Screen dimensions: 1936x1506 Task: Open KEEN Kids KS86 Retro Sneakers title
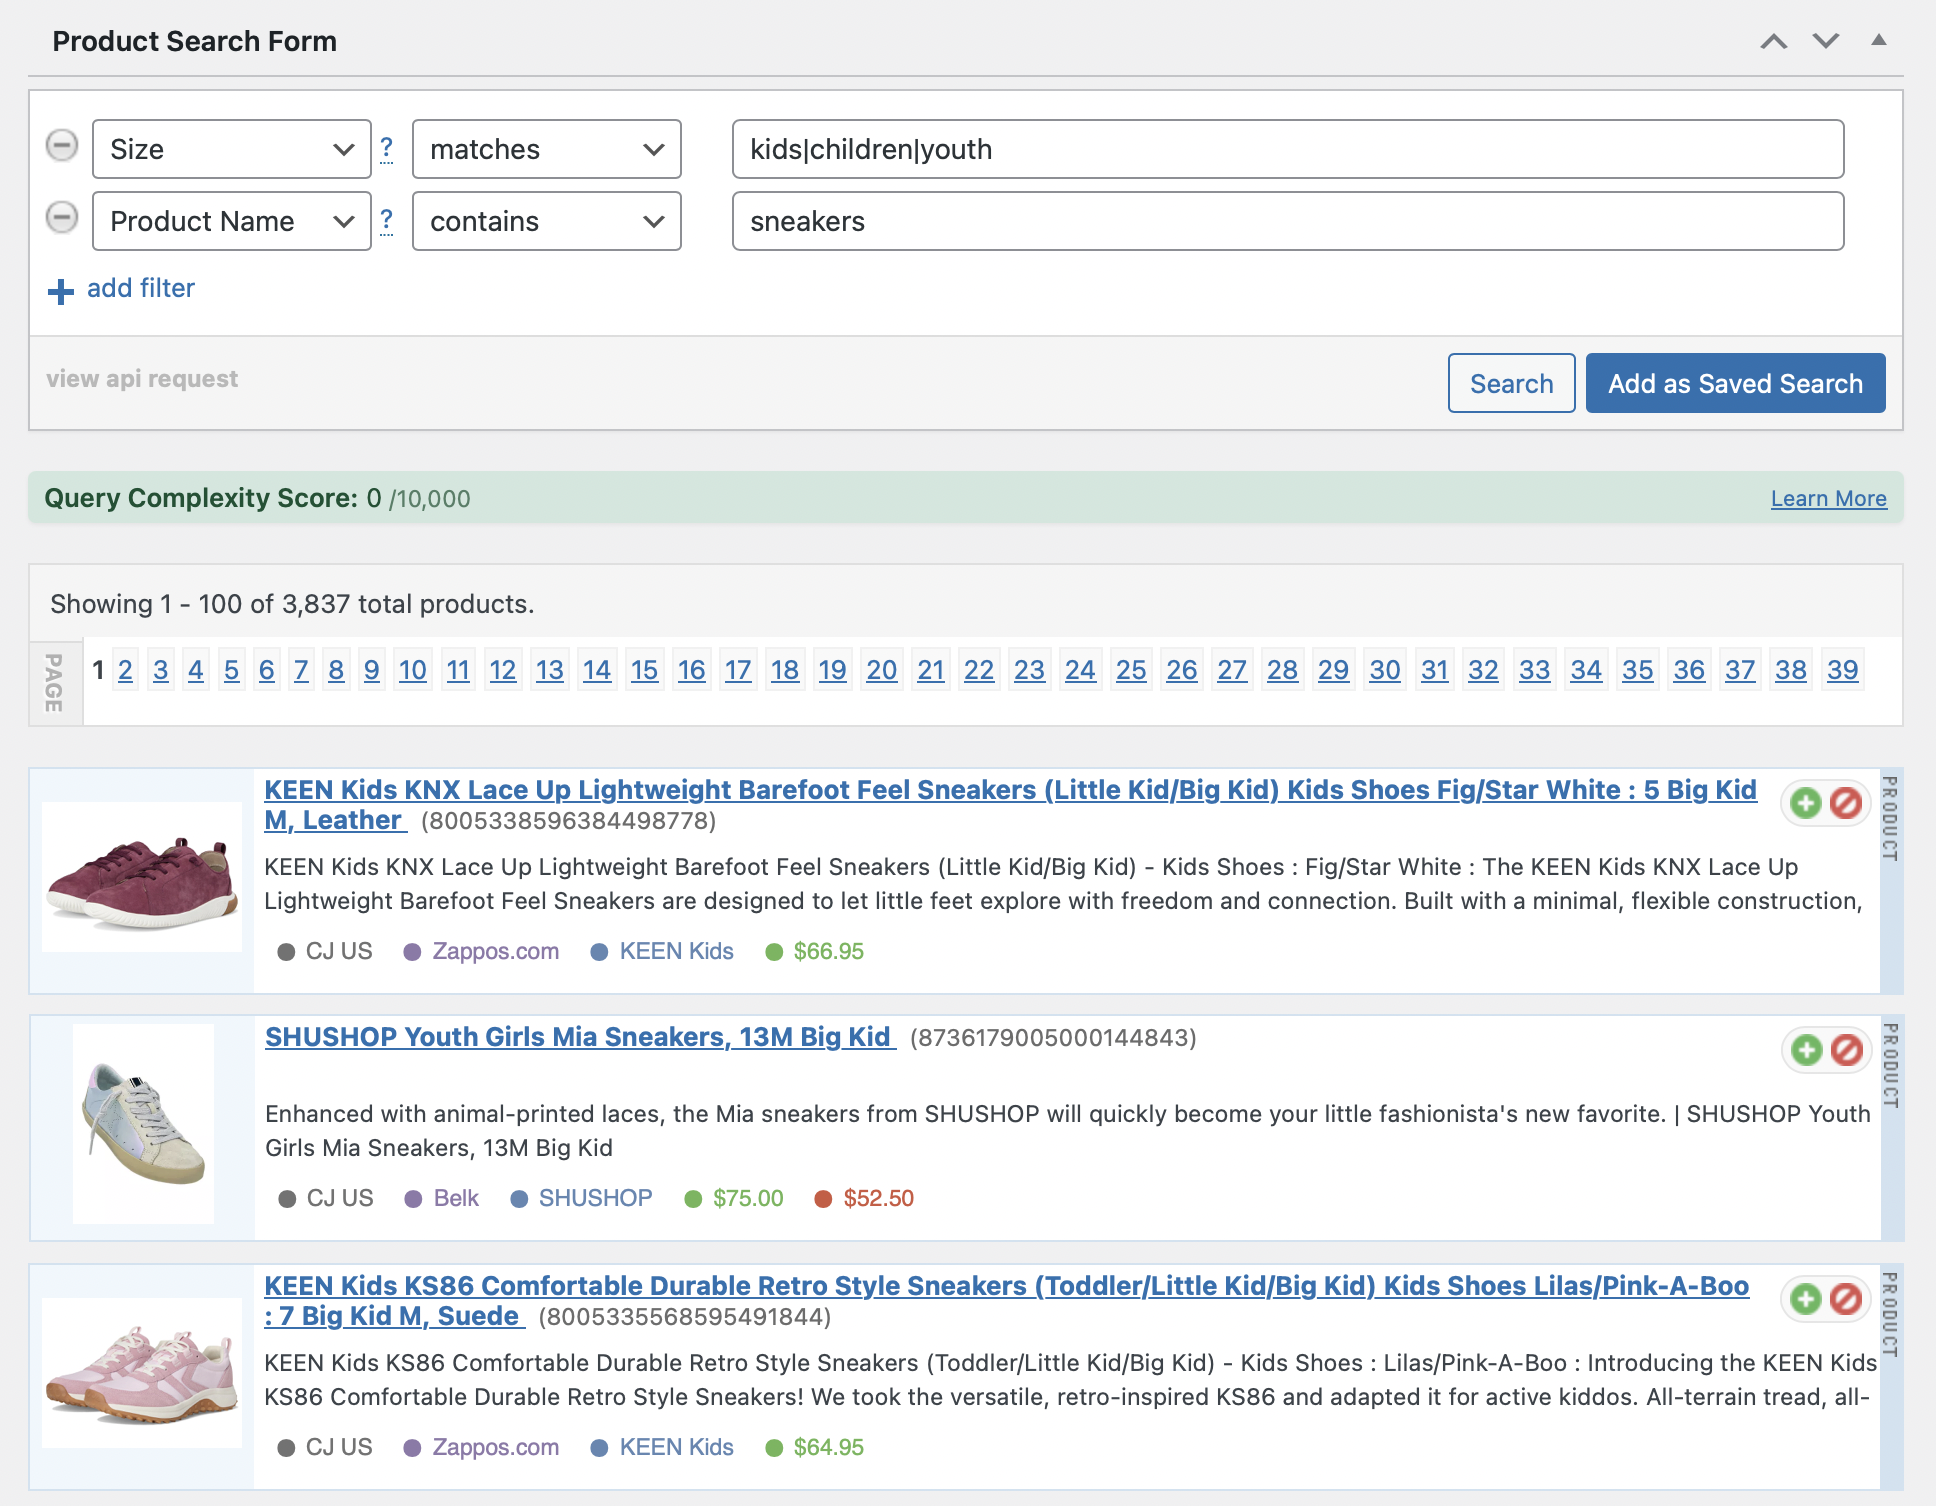pyautogui.click(x=1006, y=1300)
